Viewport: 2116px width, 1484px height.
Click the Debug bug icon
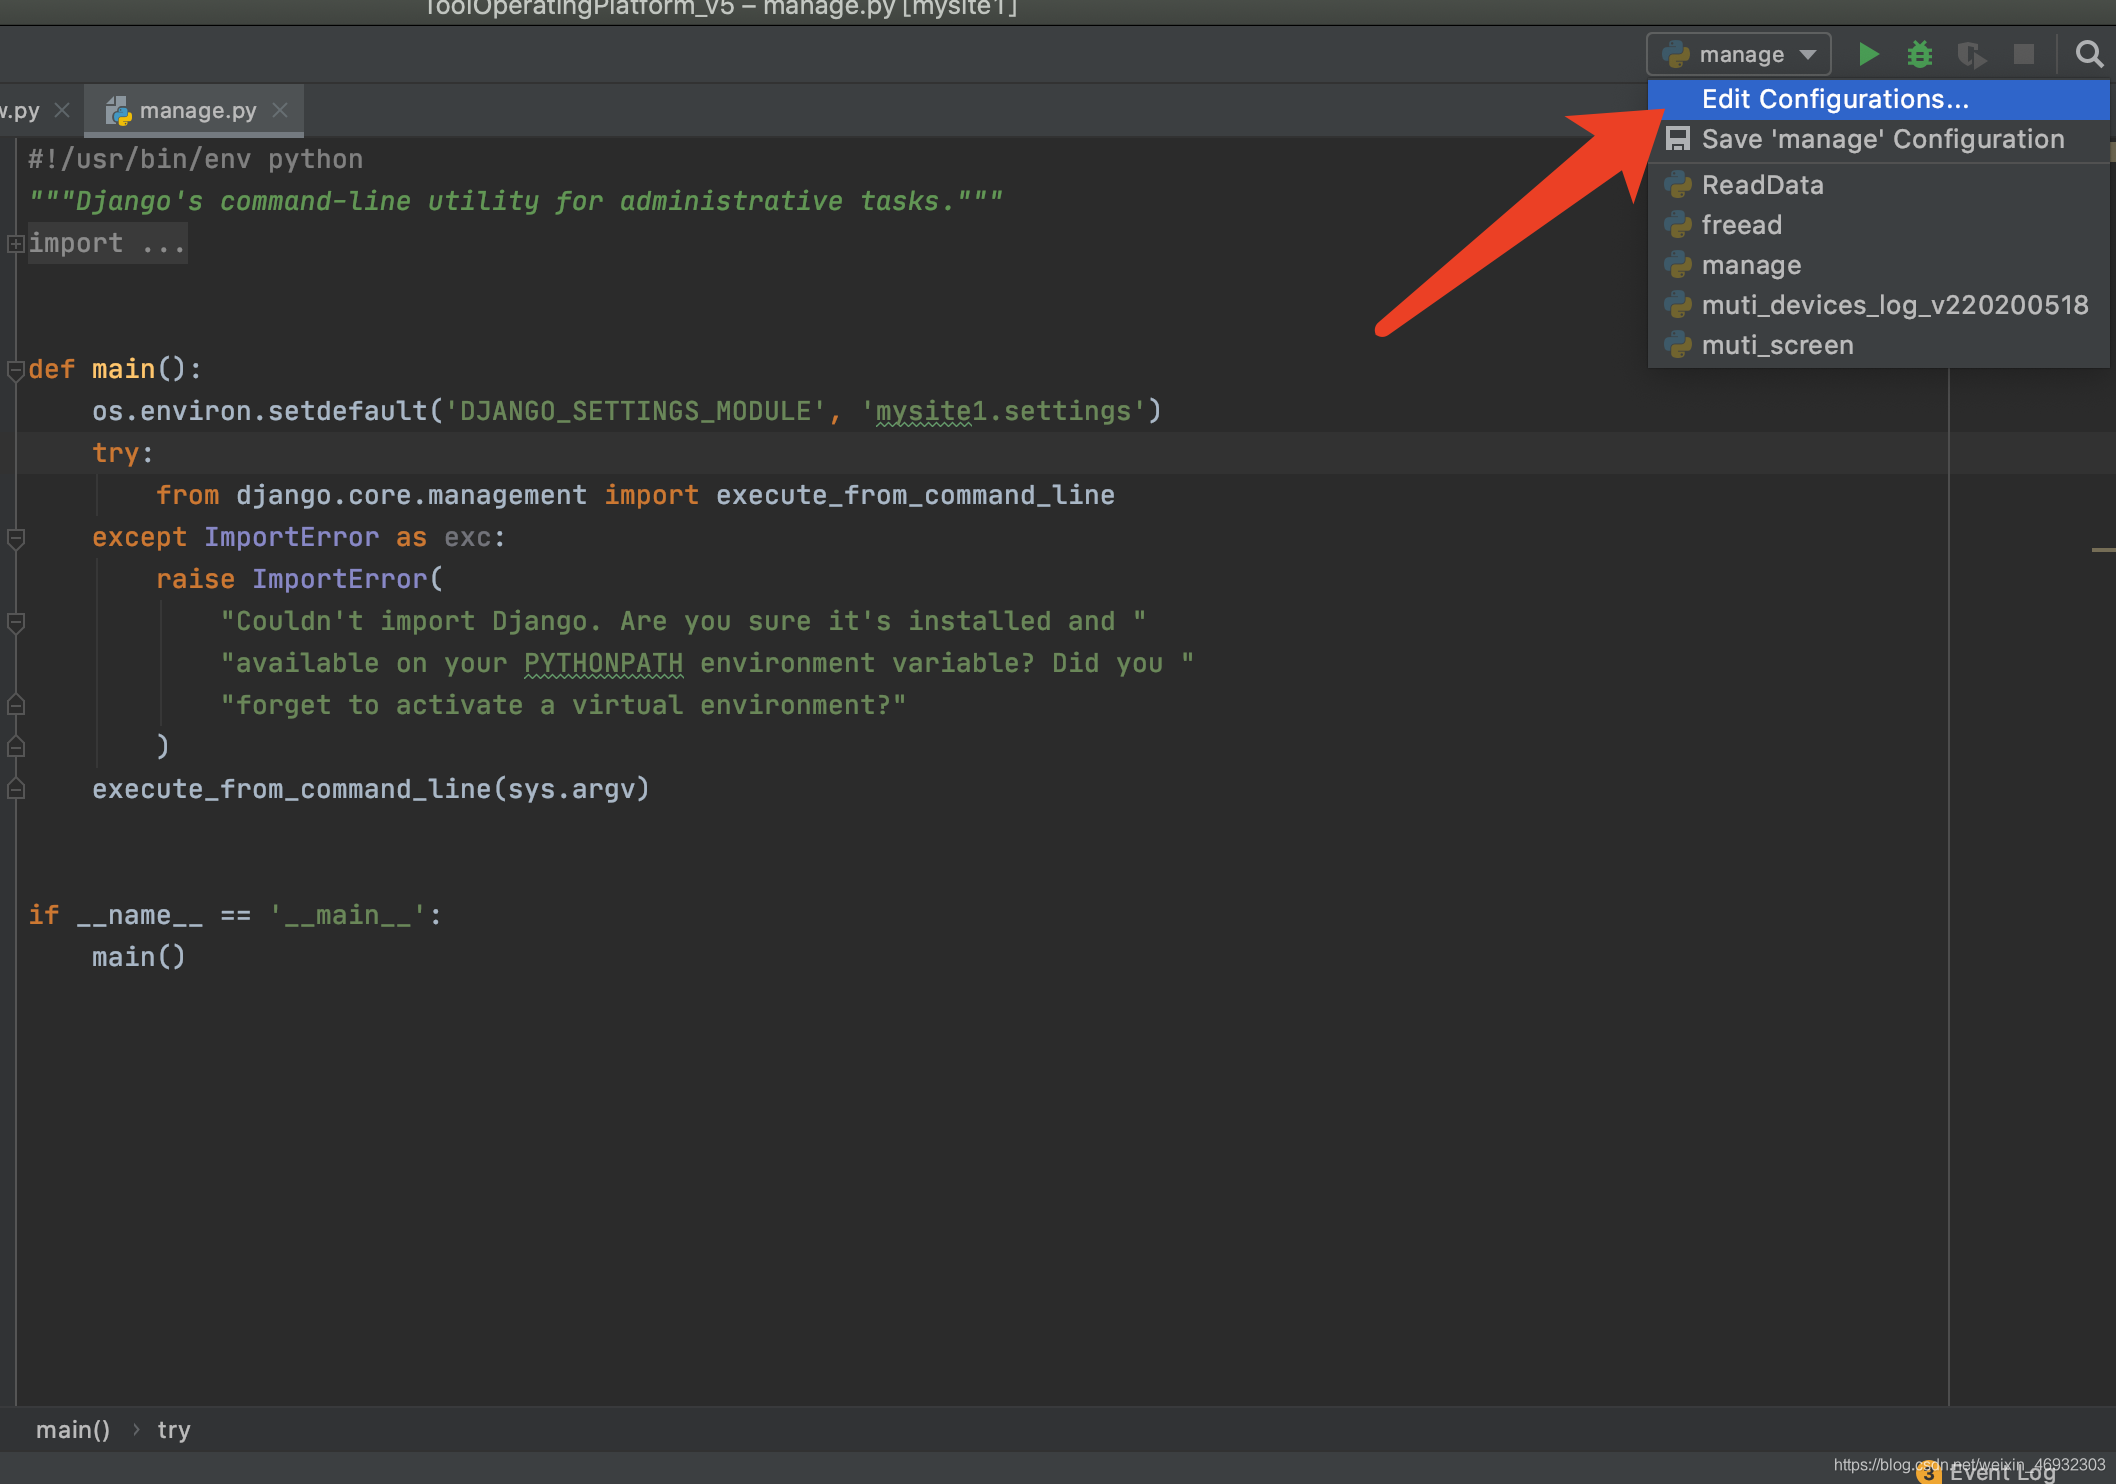(x=1919, y=54)
